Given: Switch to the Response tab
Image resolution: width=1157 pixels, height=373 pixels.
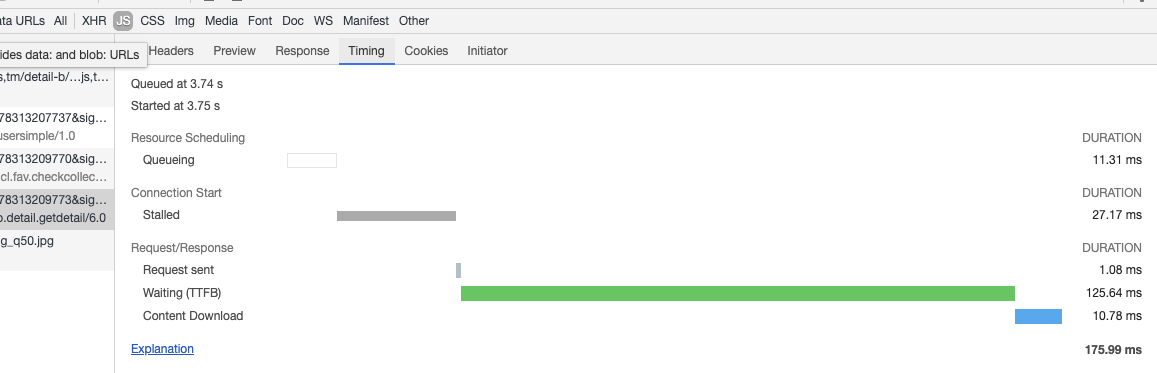Looking at the screenshot, I should click(303, 51).
